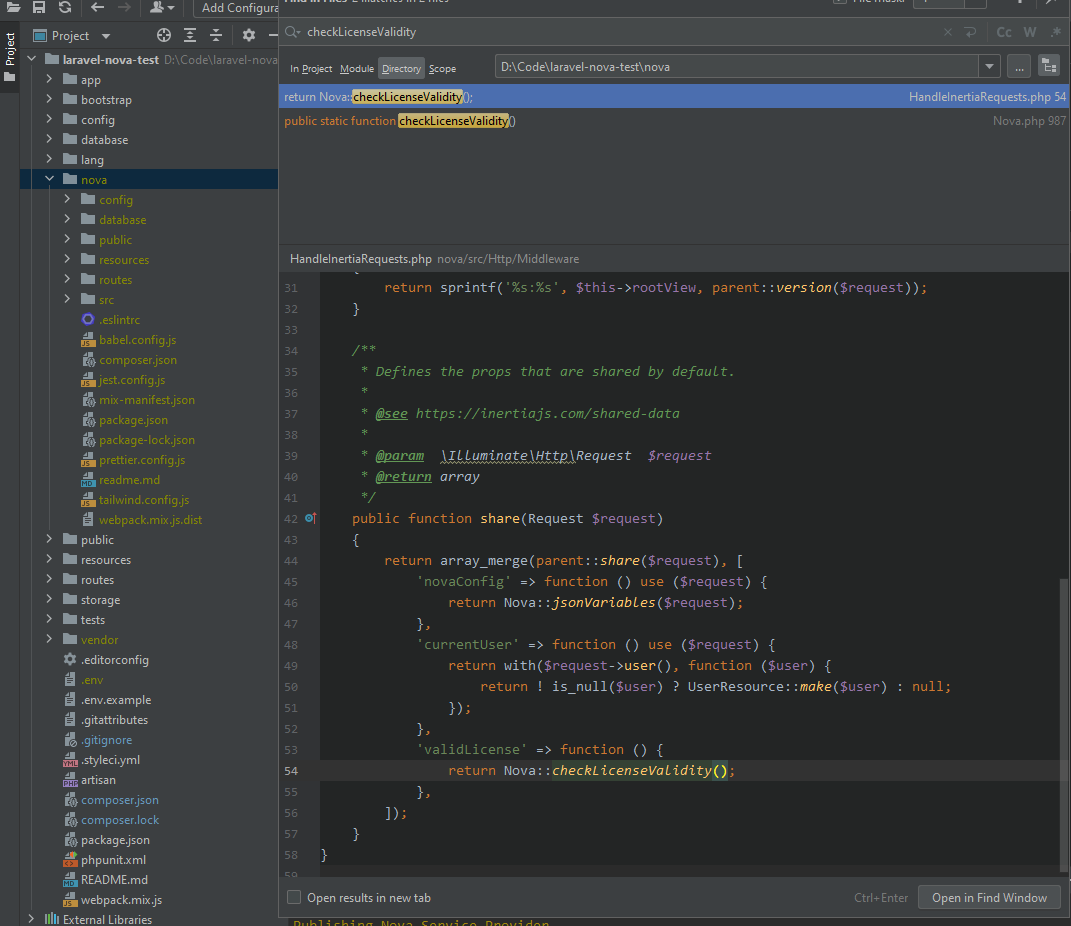Click the new filter regex icon in search bar
The height and width of the screenshot is (926, 1071).
1056,32
